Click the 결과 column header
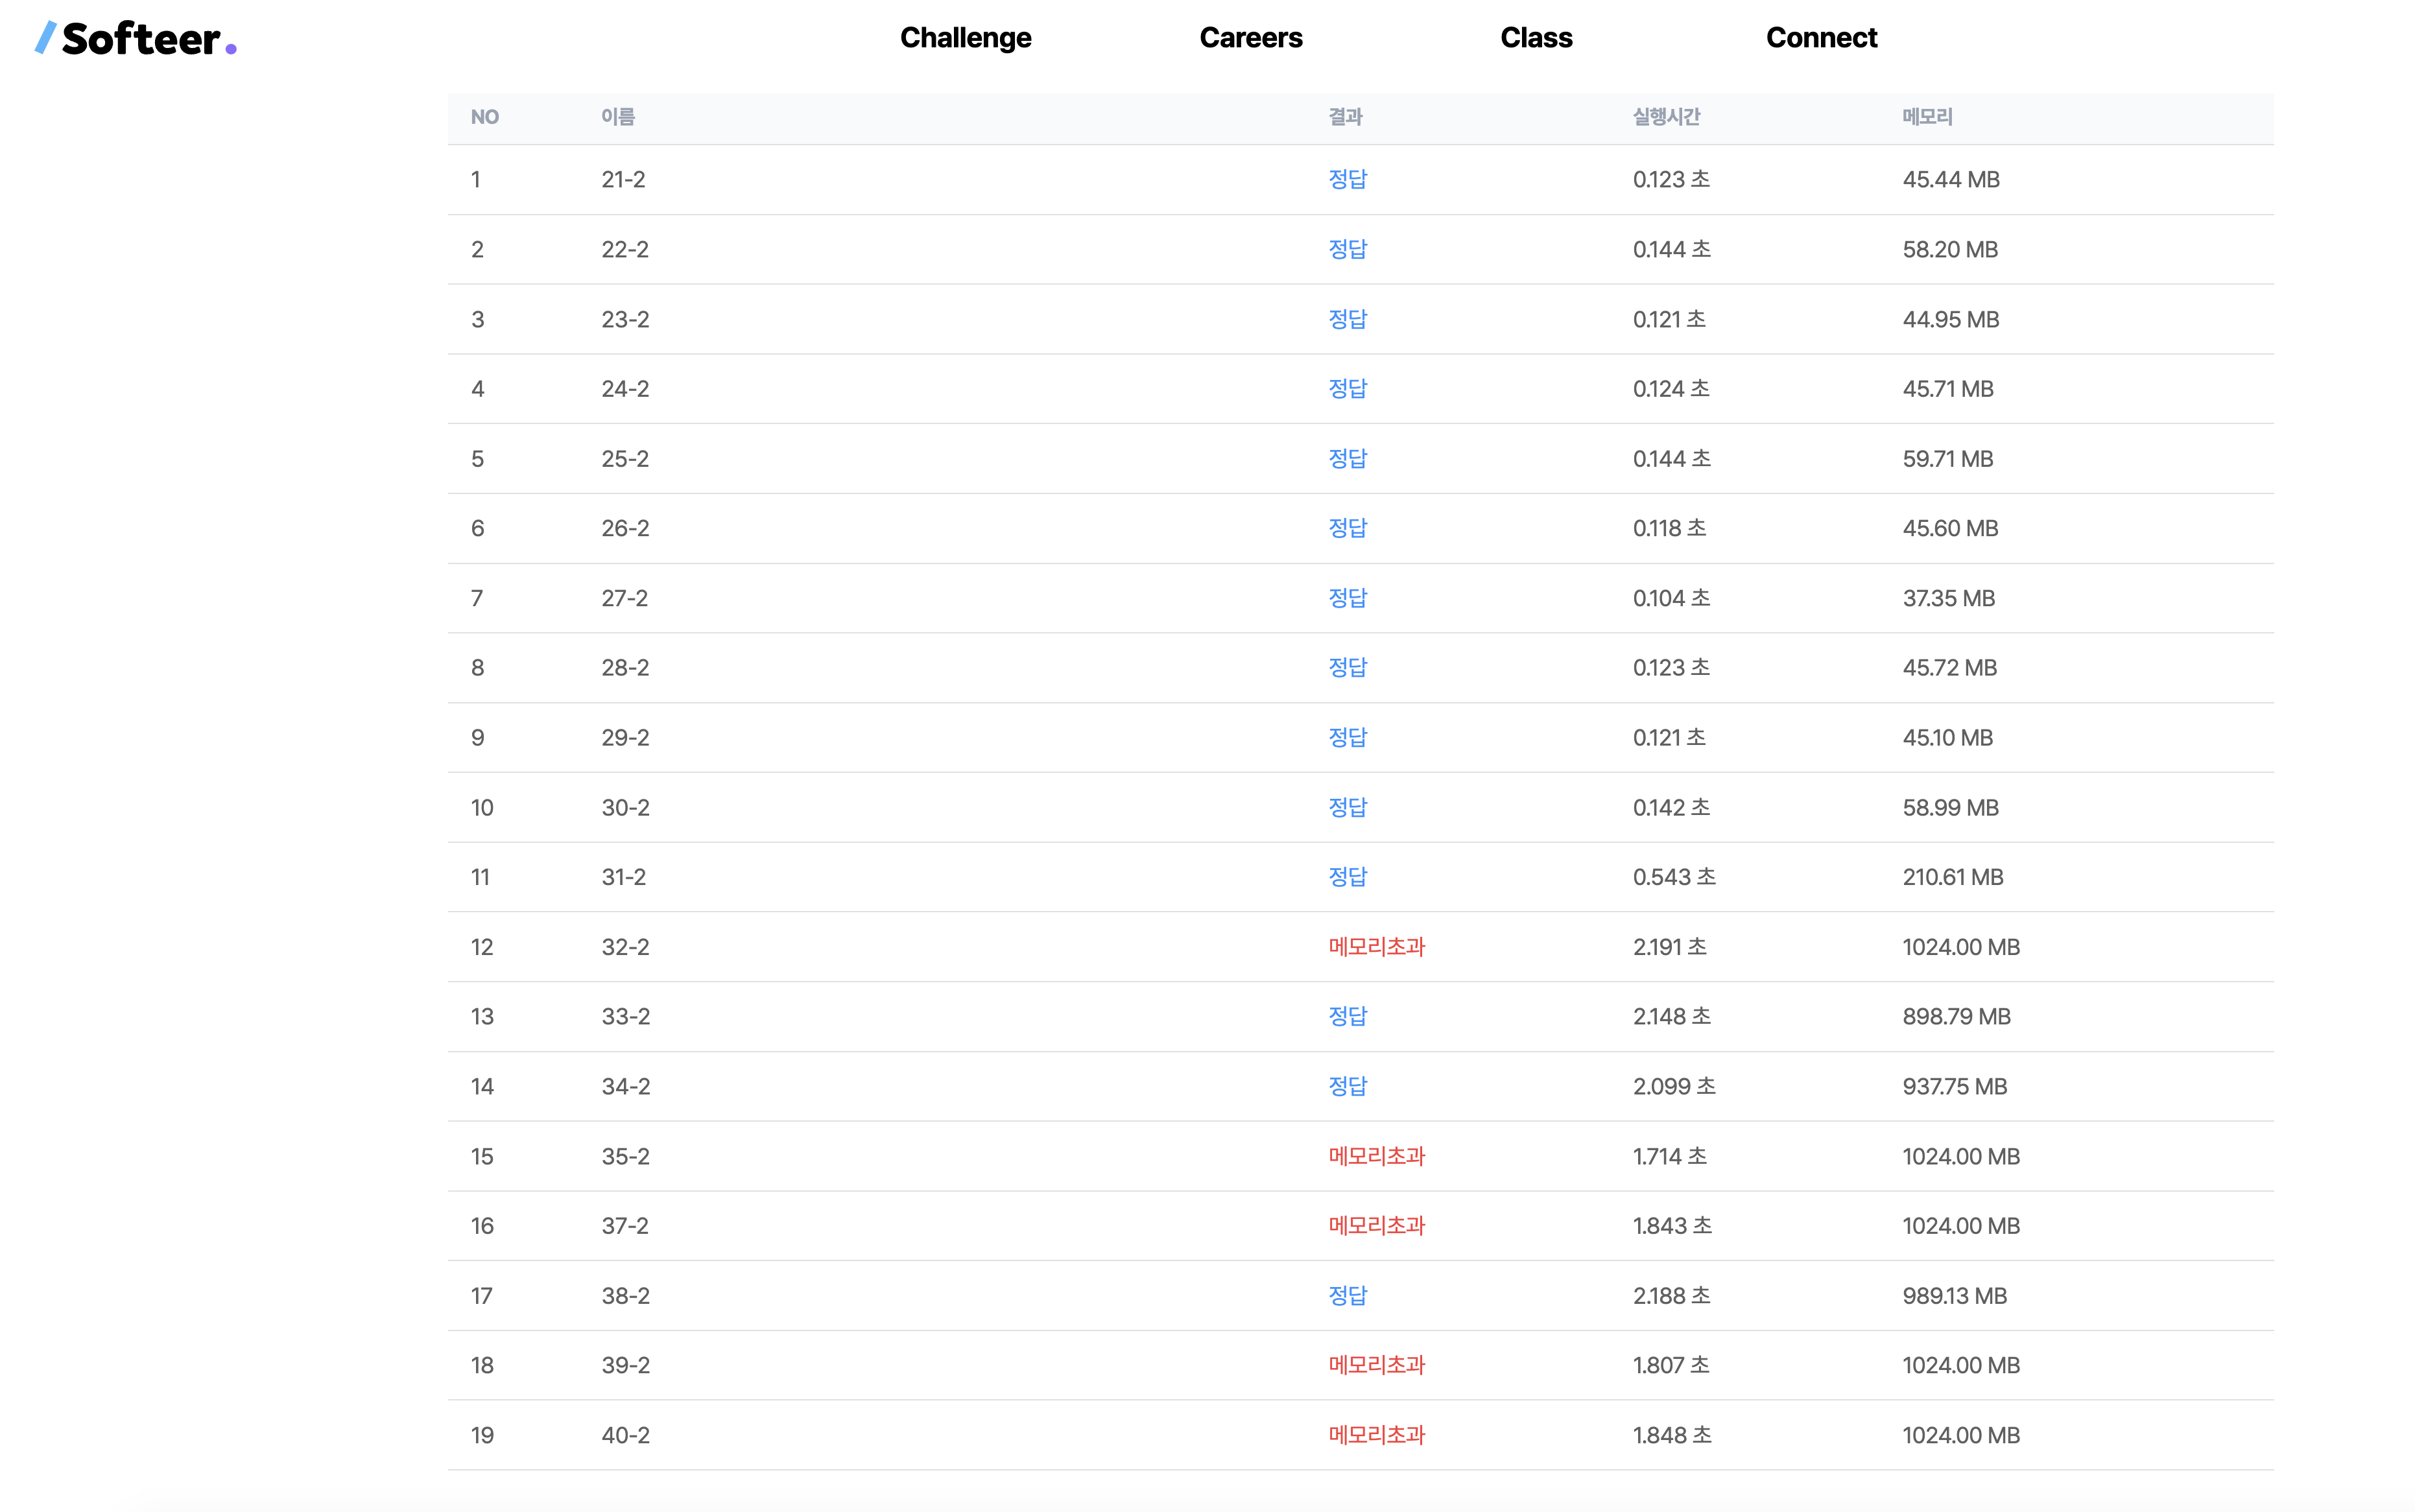 click(x=1345, y=117)
